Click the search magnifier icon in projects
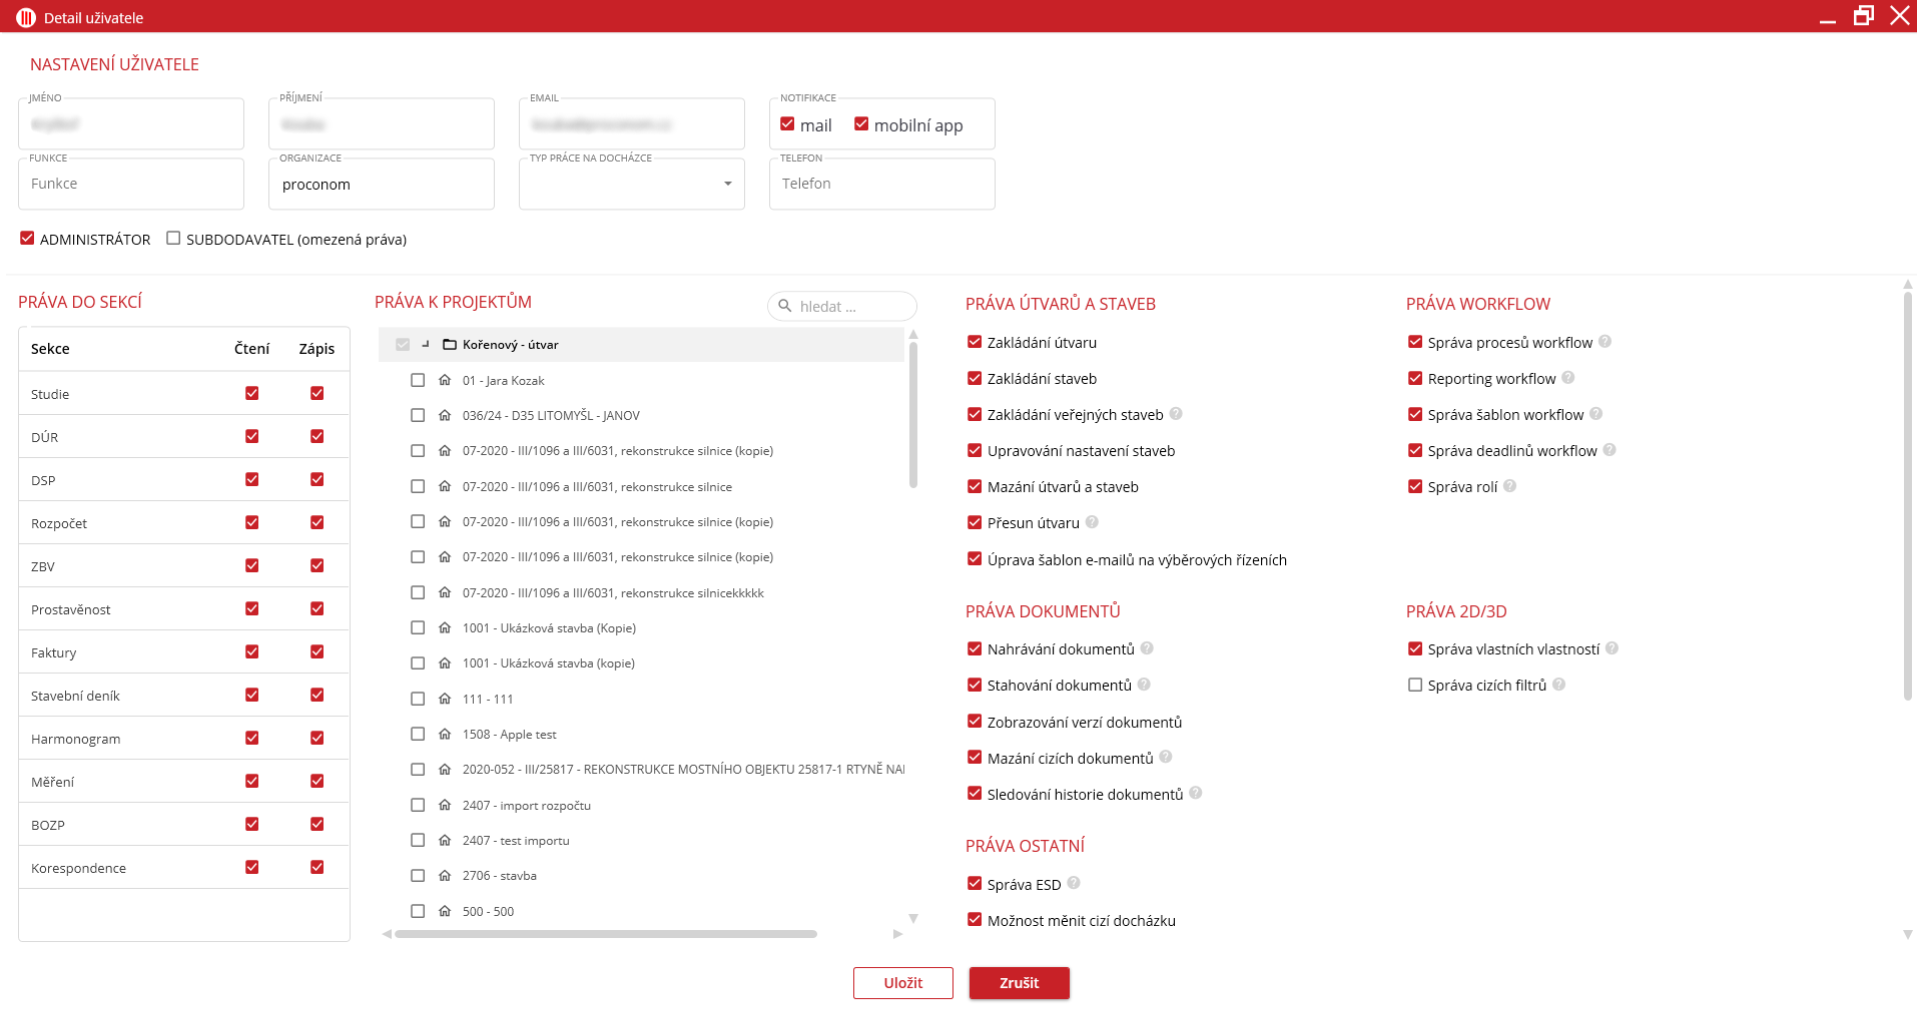This screenshot has width=1917, height=1009. tap(785, 306)
